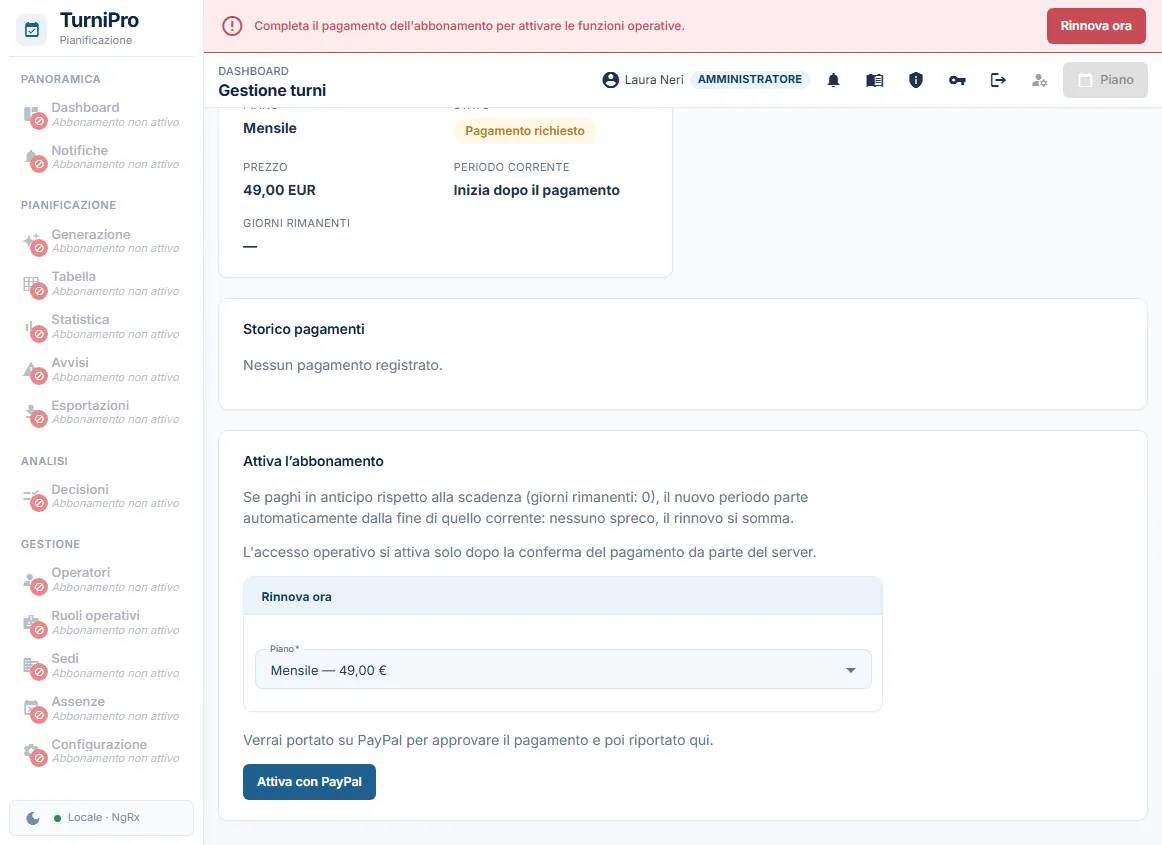Click the Dashboard sidebar icon
Screen dimensions: 1162x845
pos(31,114)
